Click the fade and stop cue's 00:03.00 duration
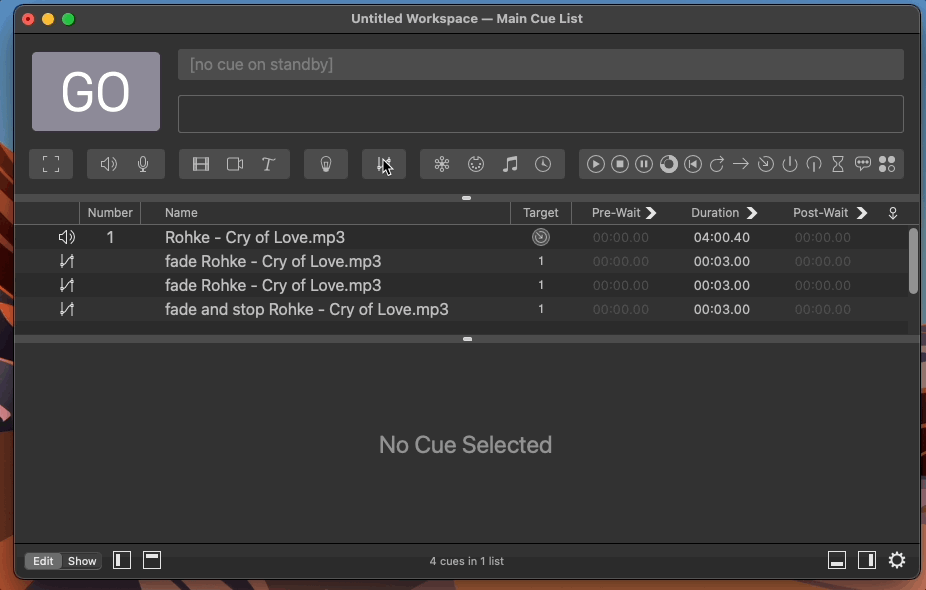 pos(722,309)
